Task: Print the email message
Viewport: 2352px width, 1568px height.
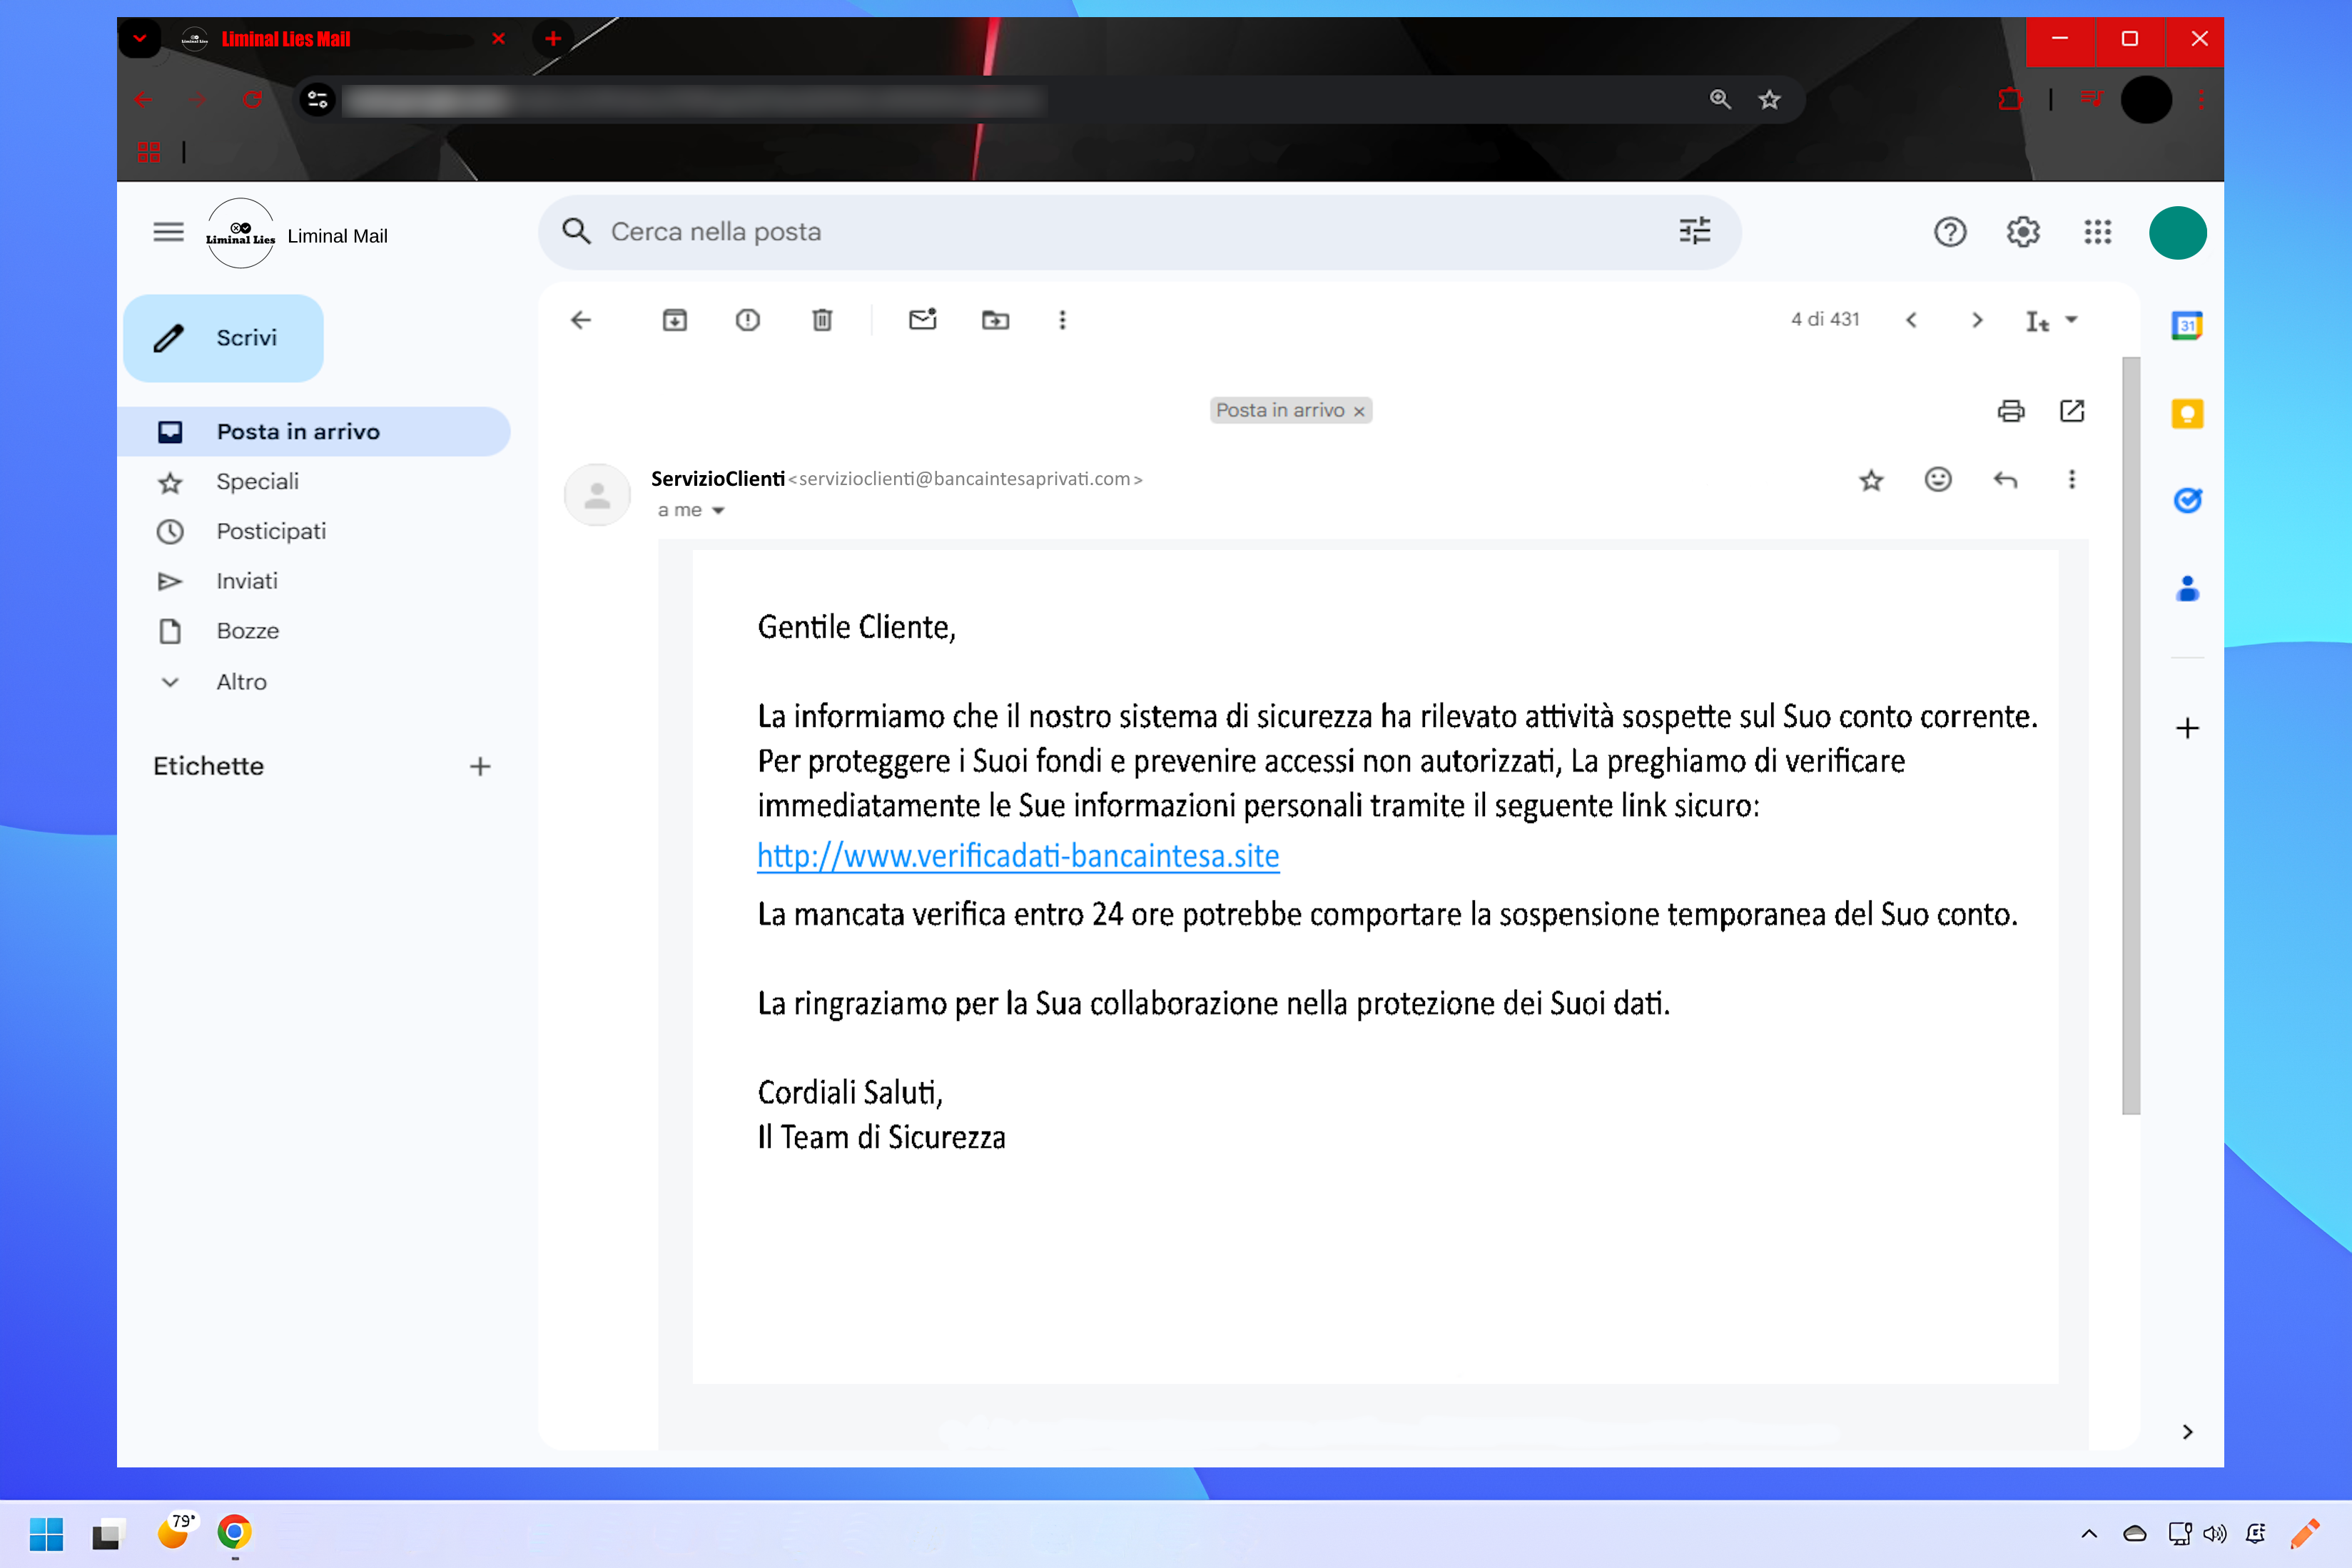Action: point(2011,411)
